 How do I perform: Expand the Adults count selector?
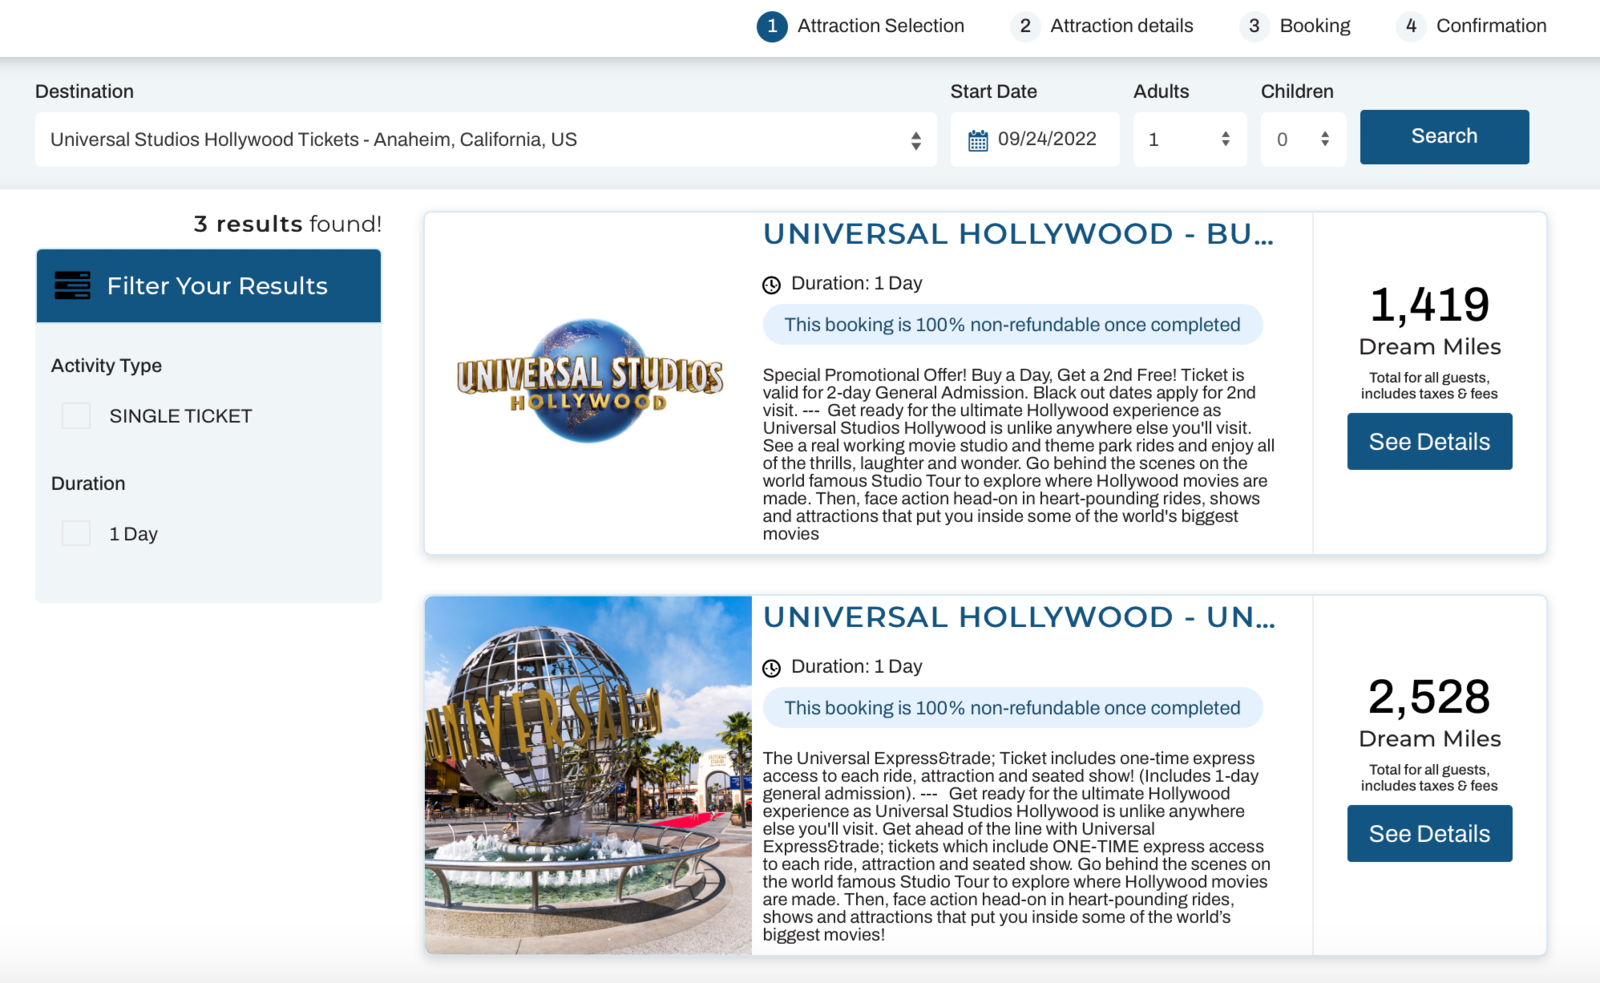point(1189,139)
